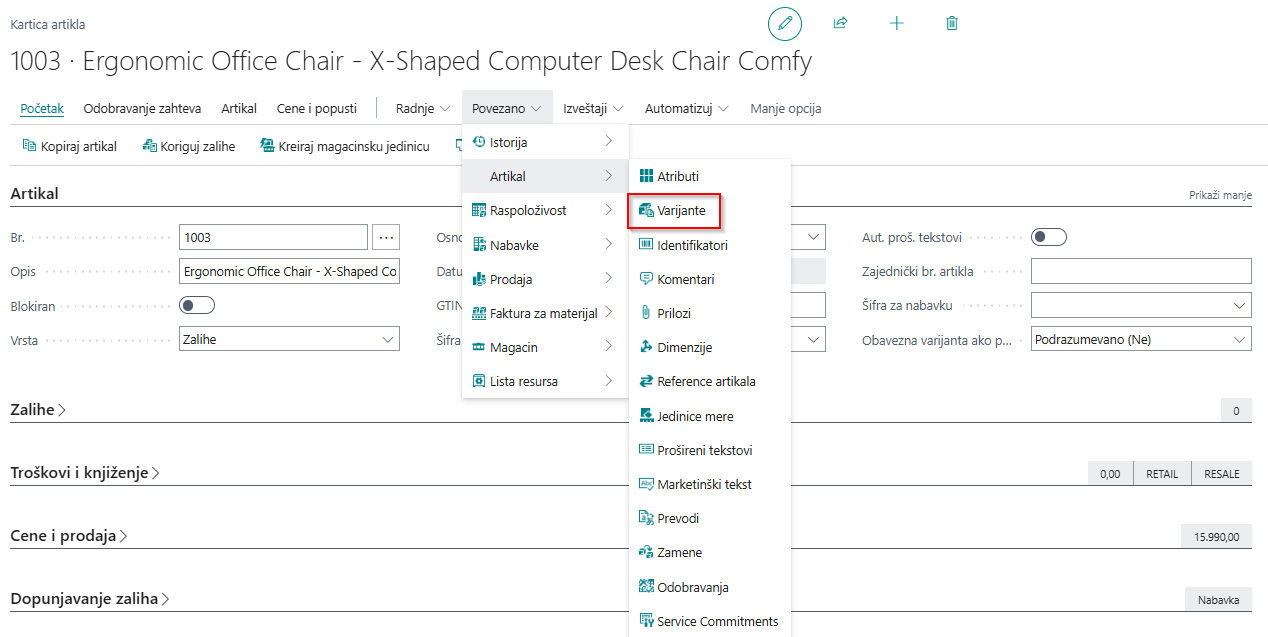Click the Manje opcija link

coord(785,108)
